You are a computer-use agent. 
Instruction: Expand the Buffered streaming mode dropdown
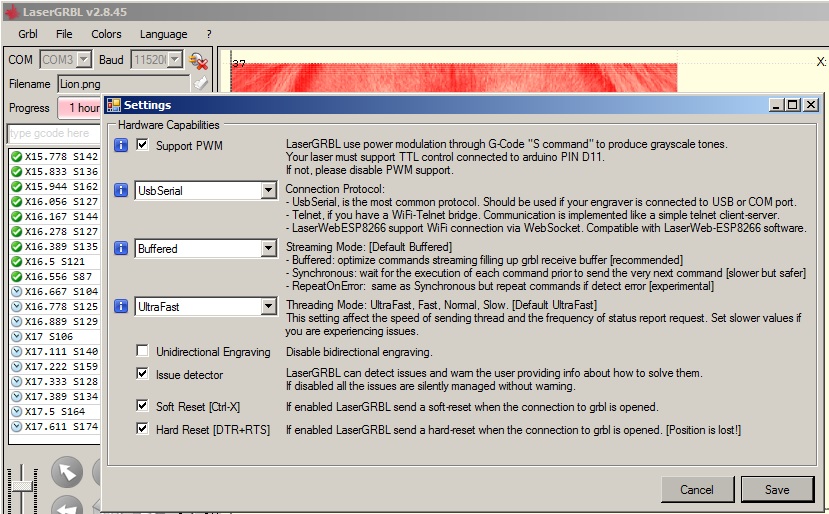tap(269, 248)
